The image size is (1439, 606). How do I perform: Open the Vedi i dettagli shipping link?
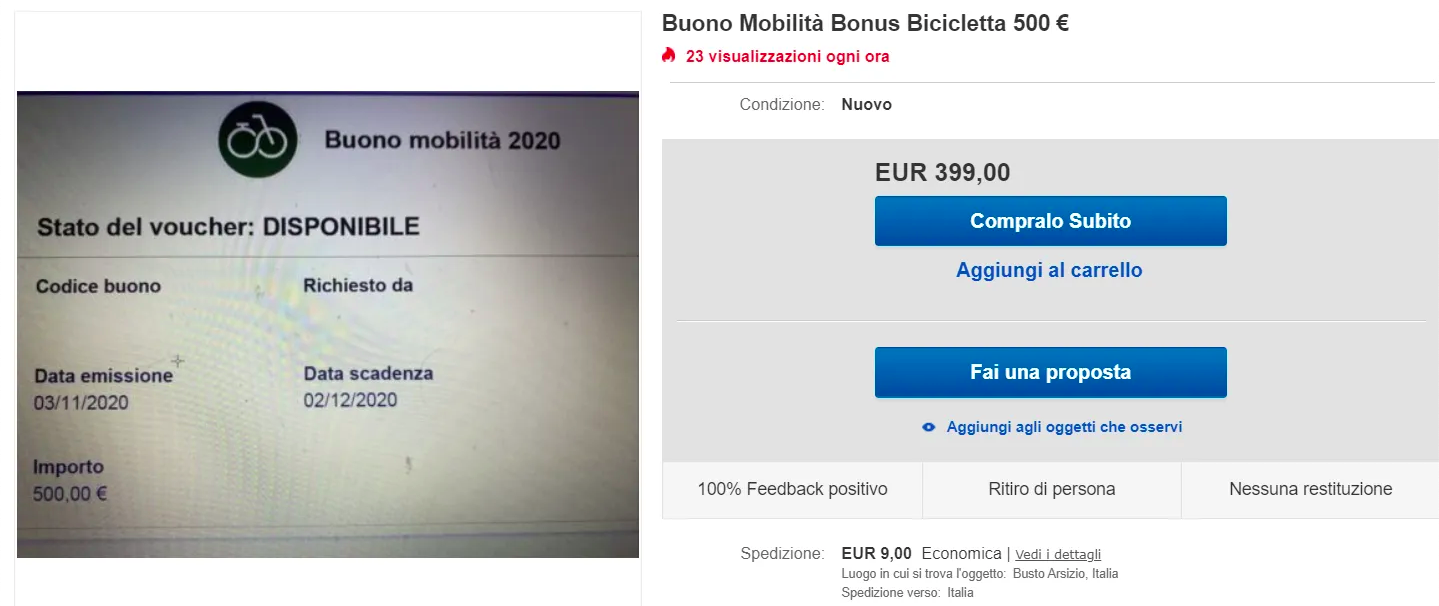point(1058,554)
